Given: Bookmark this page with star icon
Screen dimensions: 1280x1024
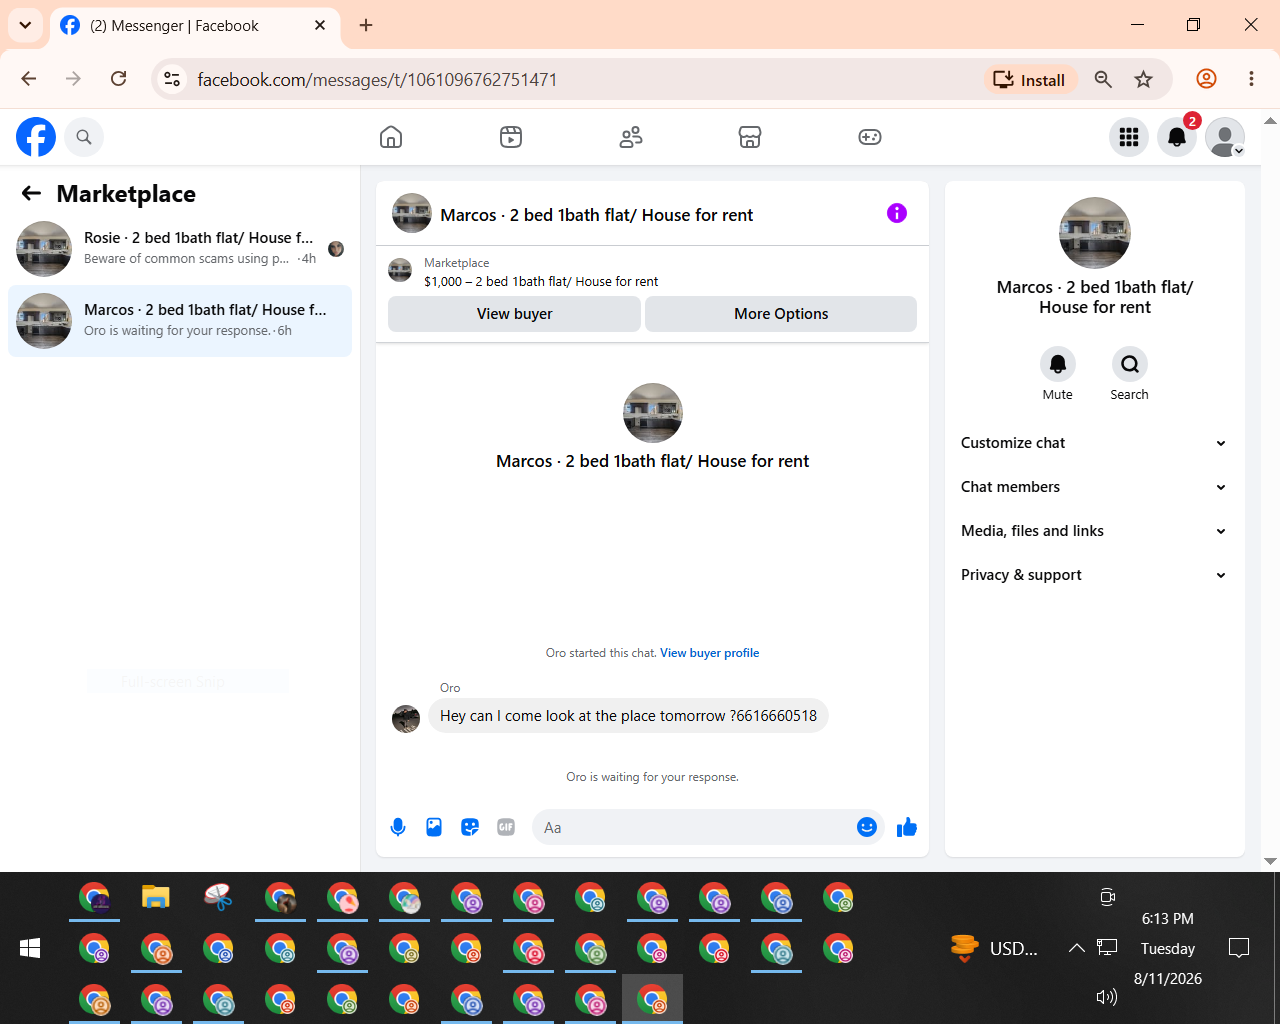Looking at the screenshot, I should [x=1144, y=80].
